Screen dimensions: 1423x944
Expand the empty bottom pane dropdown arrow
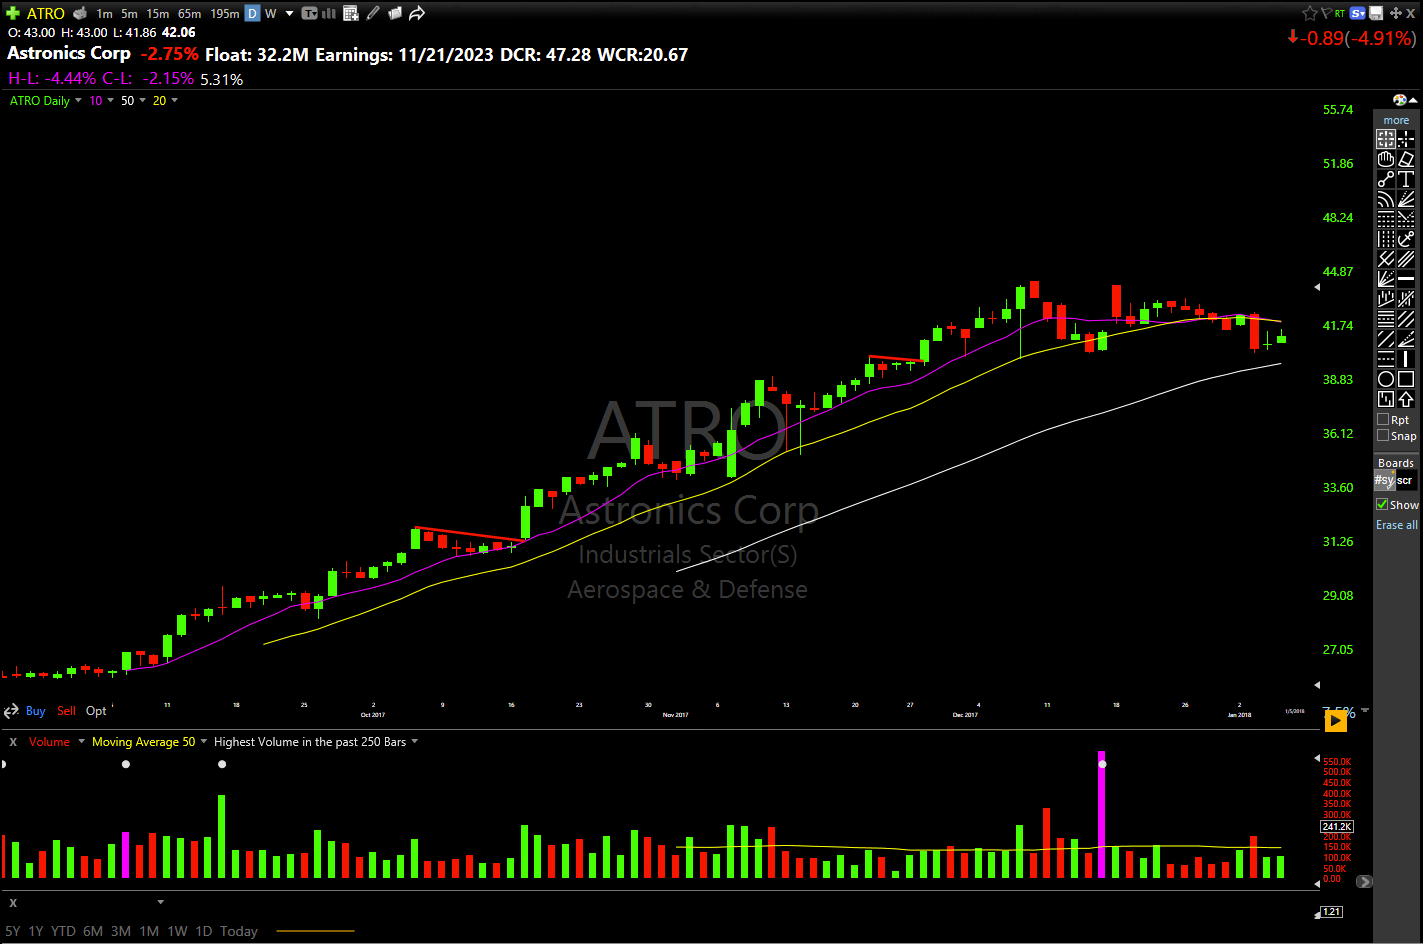[x=161, y=903]
